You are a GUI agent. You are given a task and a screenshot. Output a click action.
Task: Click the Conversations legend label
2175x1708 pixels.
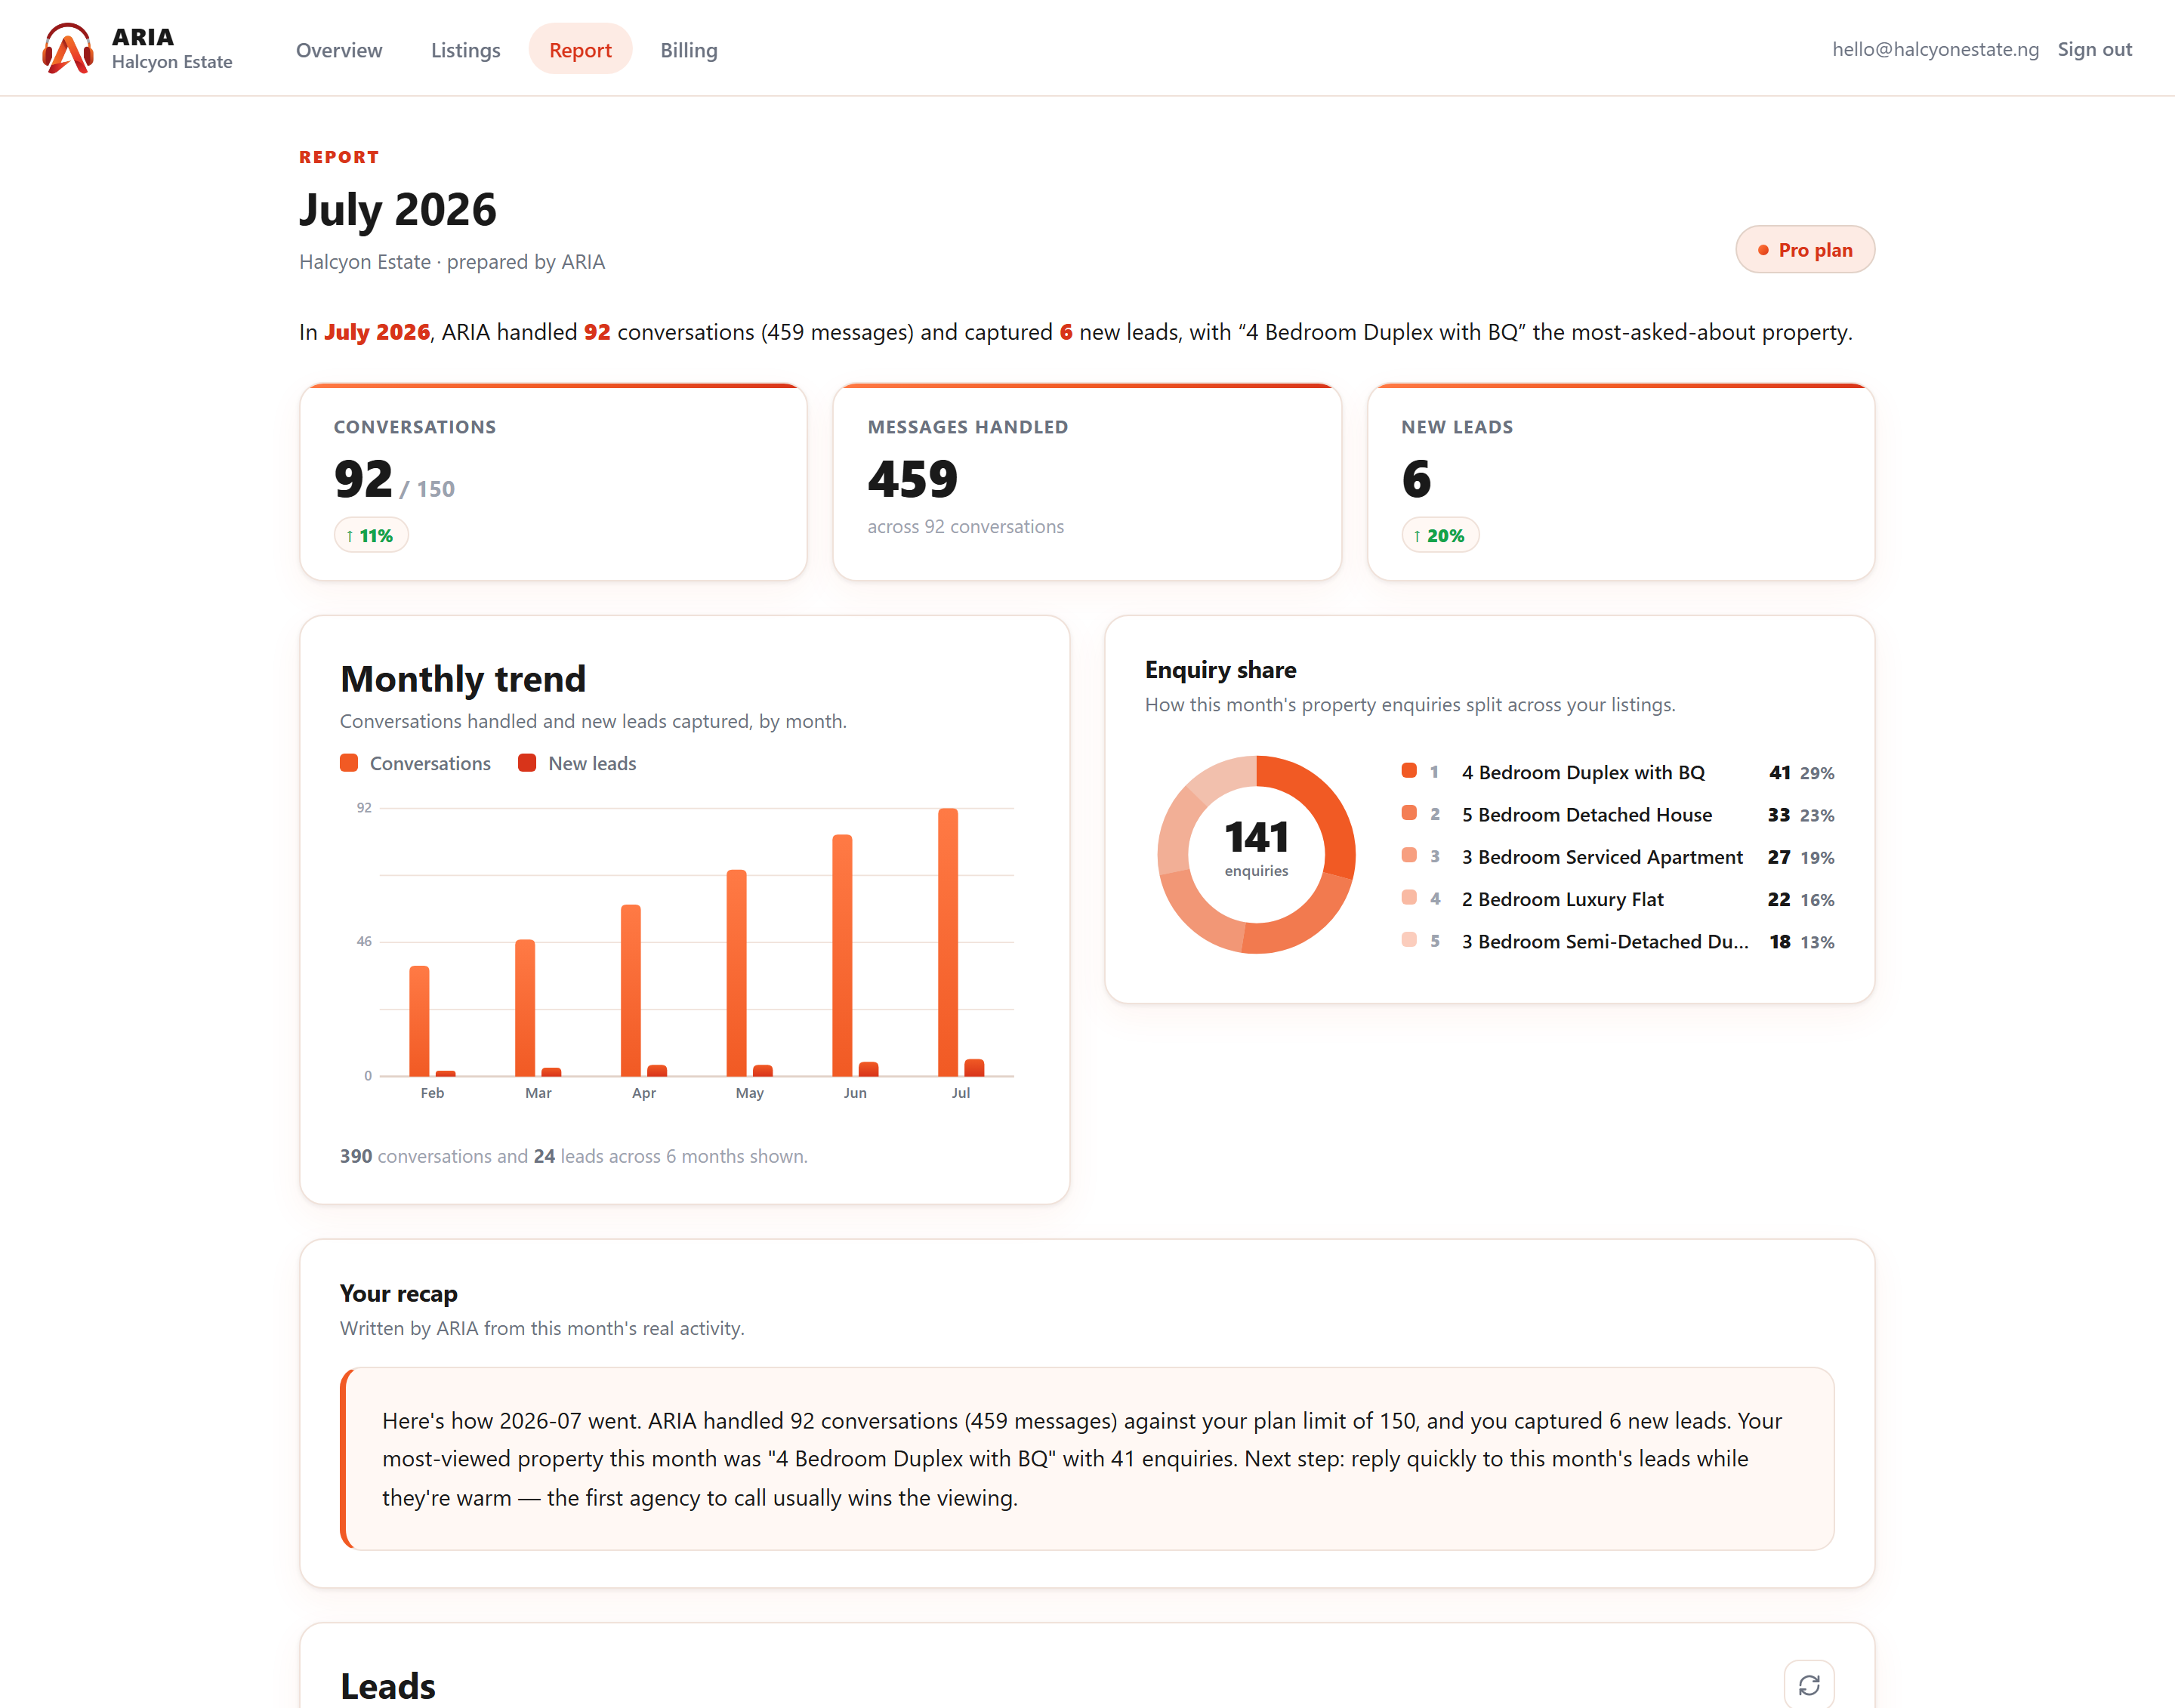430,763
